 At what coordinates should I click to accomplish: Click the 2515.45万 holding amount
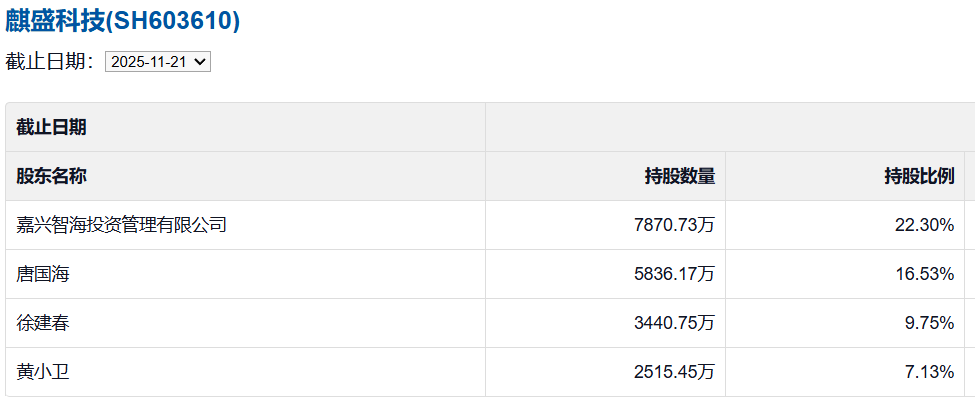coord(674,372)
